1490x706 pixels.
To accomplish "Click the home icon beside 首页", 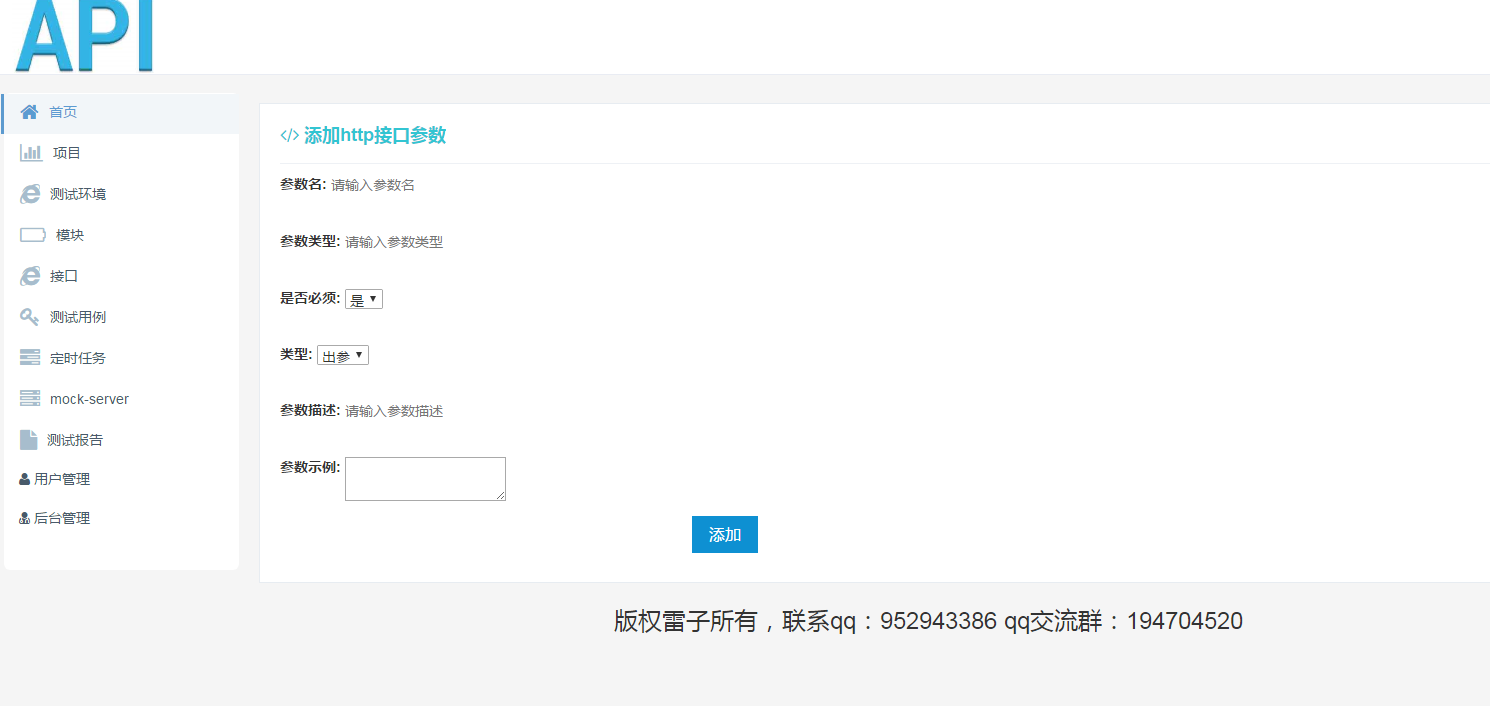I will 29,112.
